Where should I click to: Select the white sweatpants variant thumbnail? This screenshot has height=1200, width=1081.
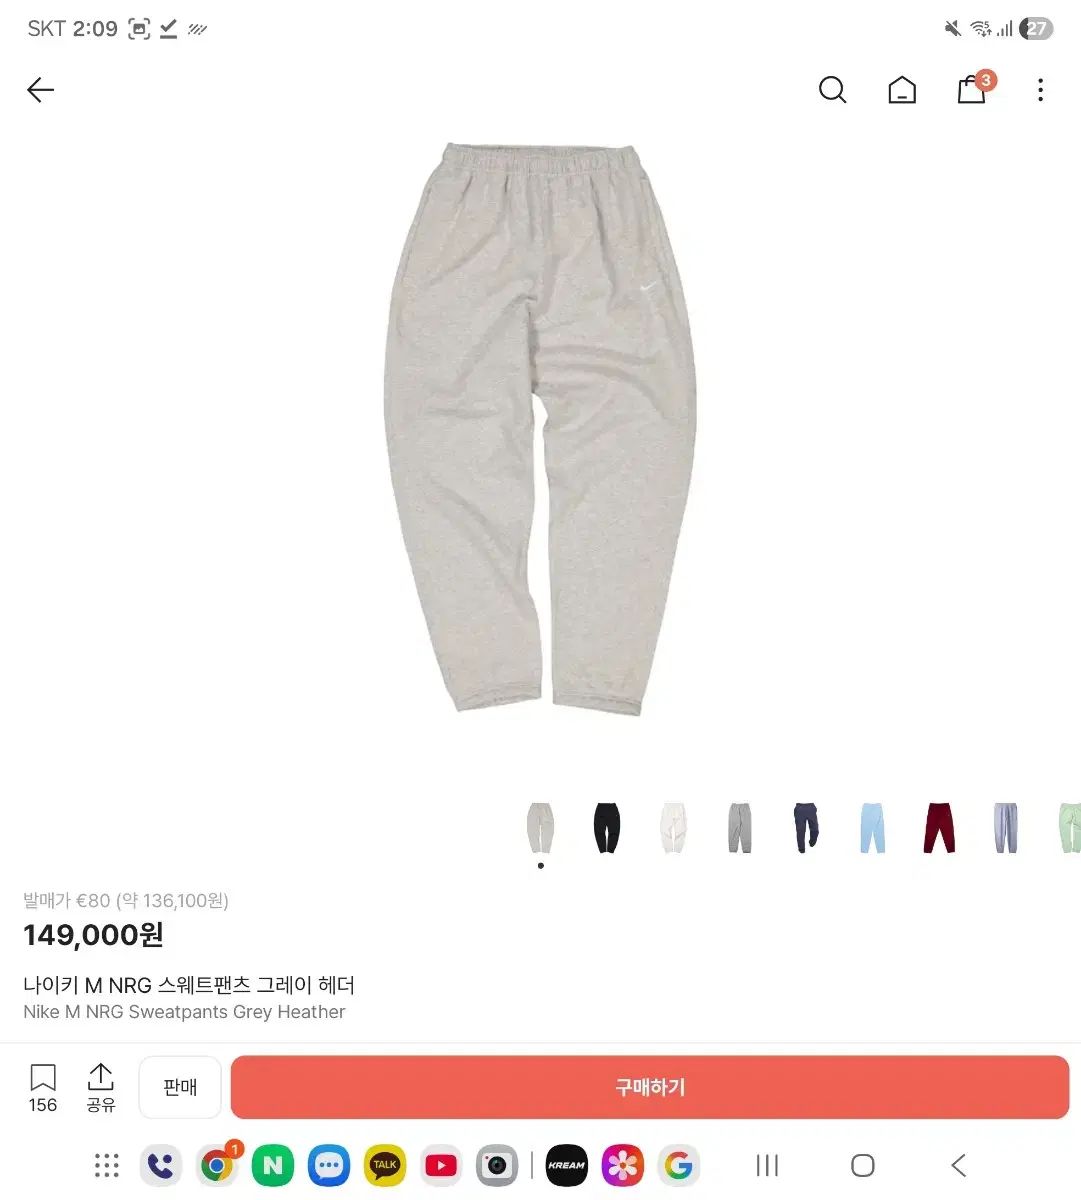click(x=673, y=828)
